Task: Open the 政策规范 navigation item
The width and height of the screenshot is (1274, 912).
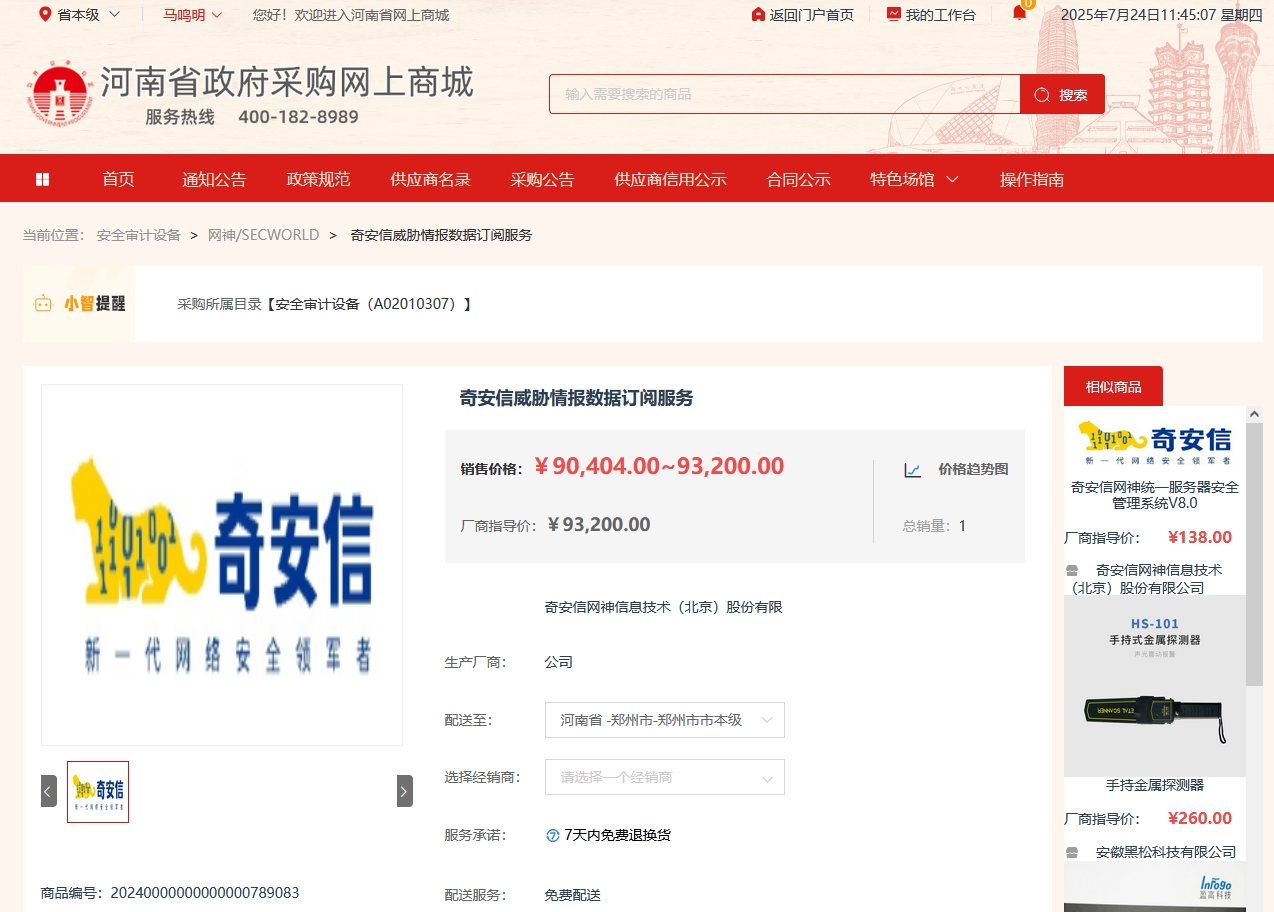Action: point(318,180)
